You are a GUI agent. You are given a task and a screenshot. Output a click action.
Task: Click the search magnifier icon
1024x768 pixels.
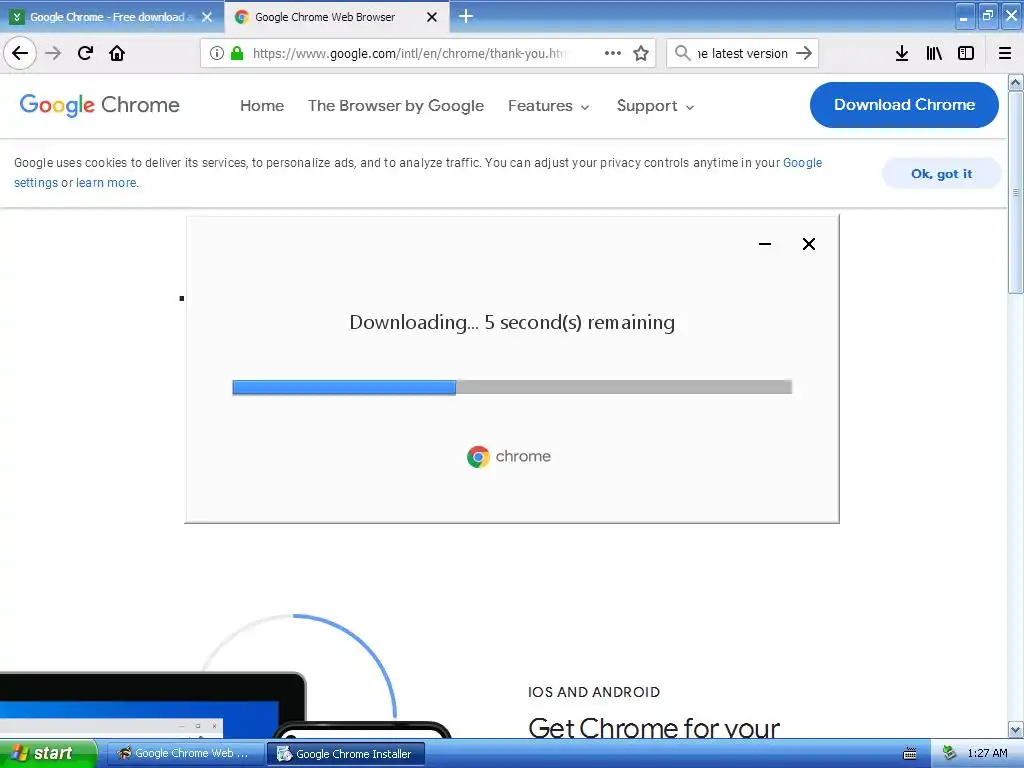point(682,53)
